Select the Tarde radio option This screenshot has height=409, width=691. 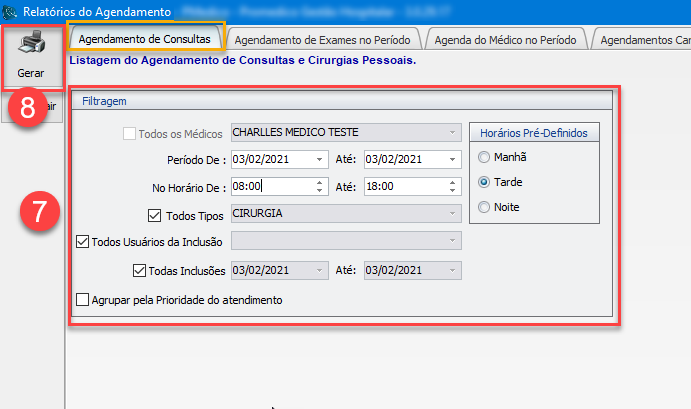click(485, 182)
